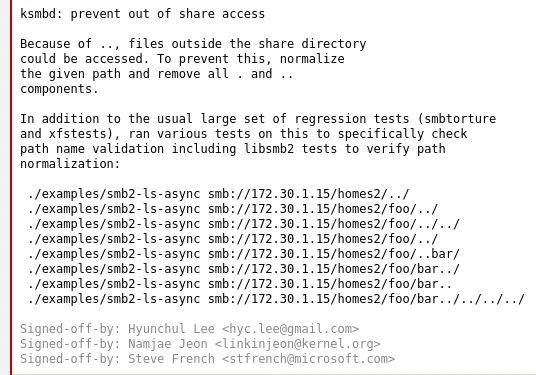Select the command line ending in foo/..bar/

244,254
